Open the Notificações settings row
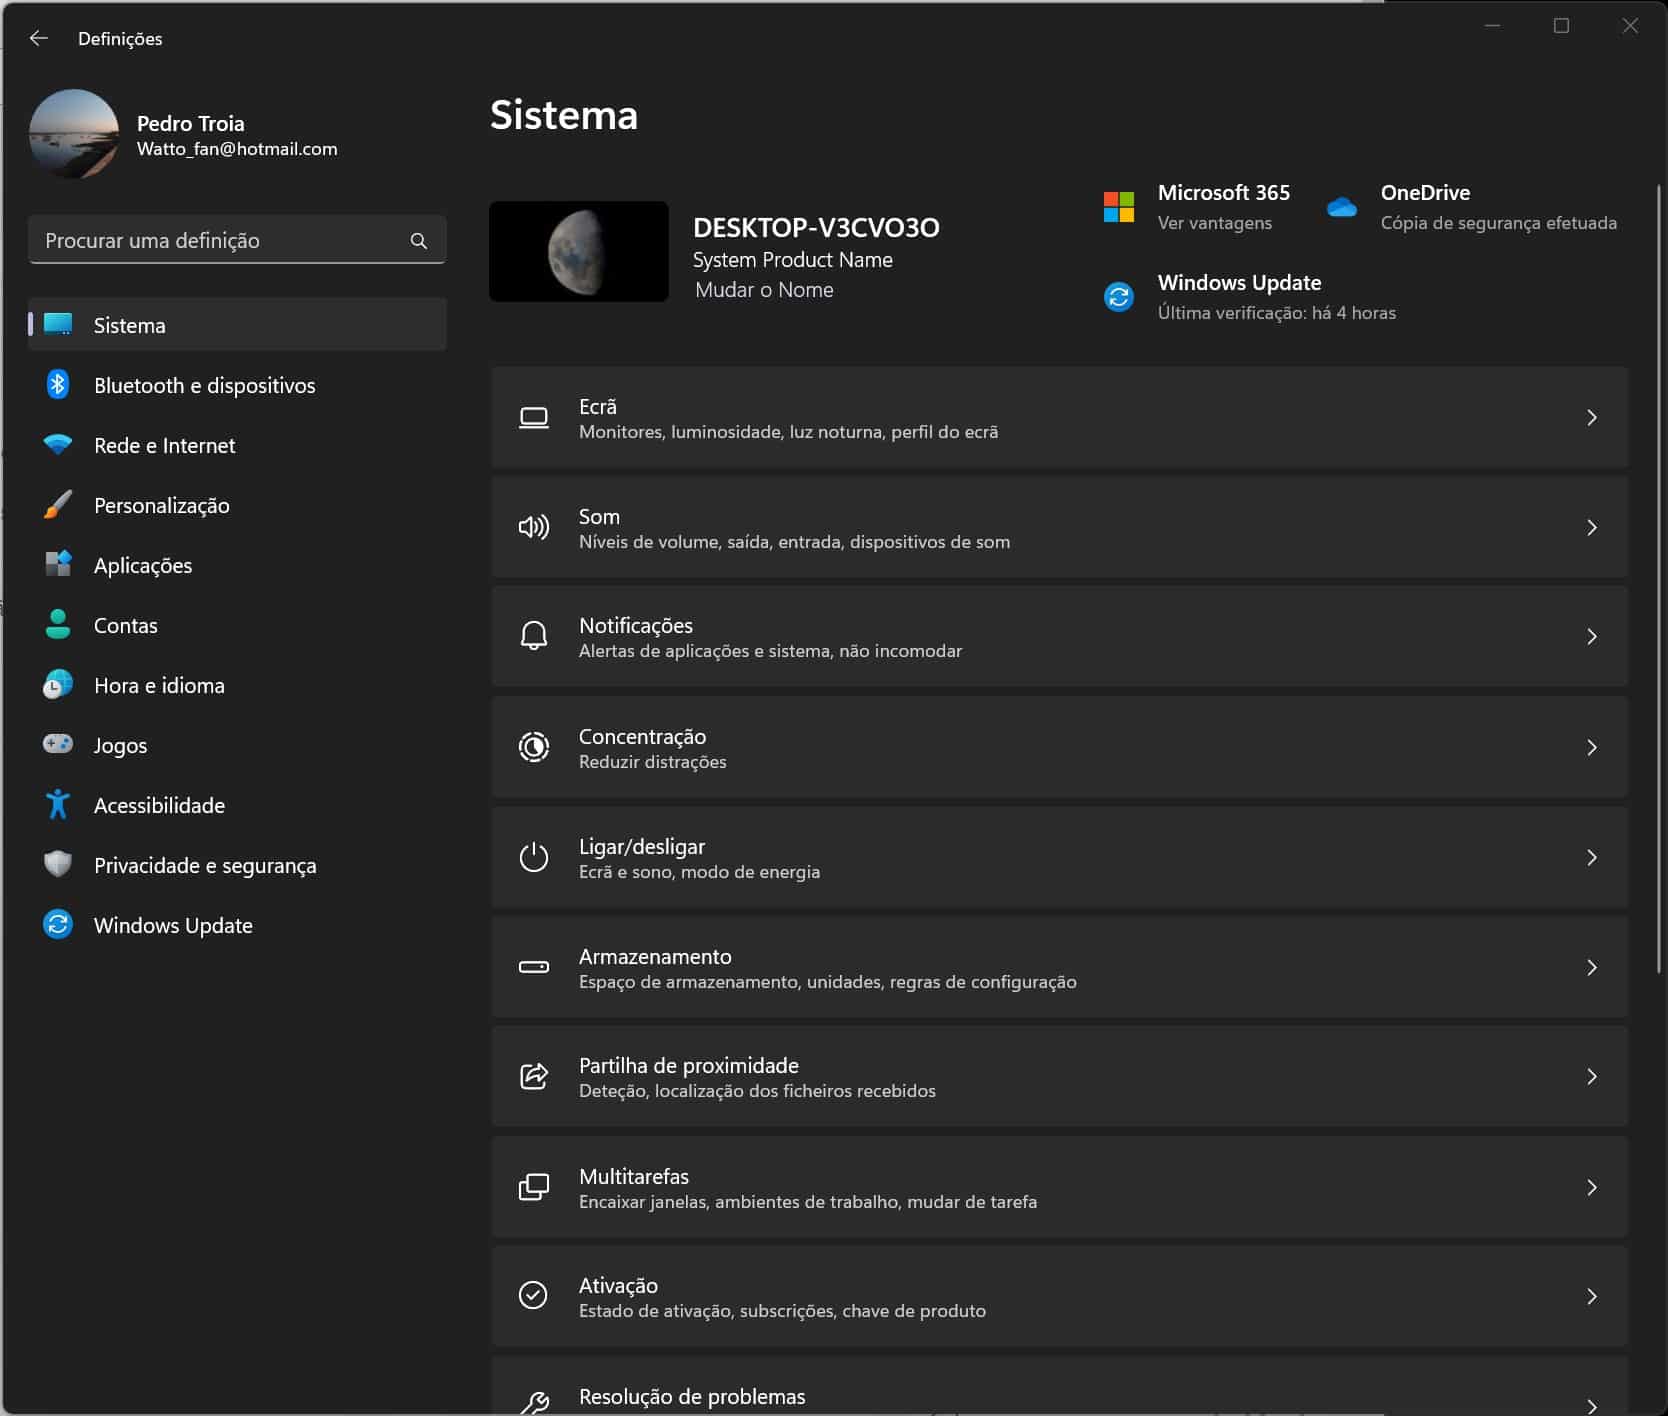Viewport: 1668px width, 1416px height. (1058, 637)
